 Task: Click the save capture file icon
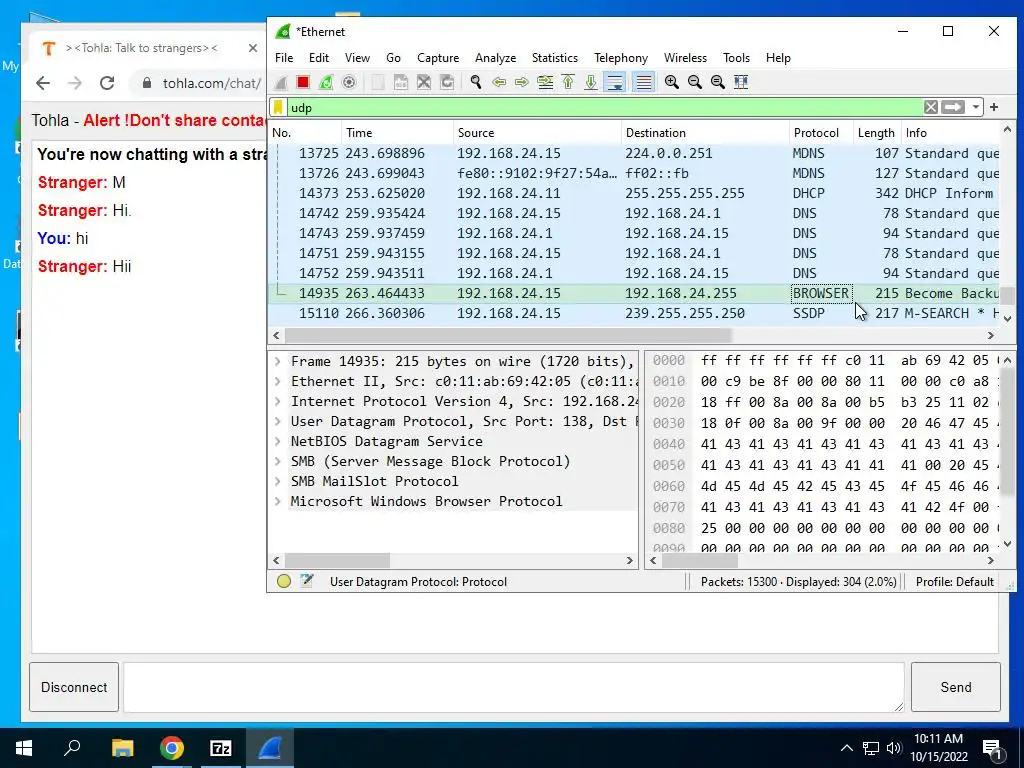[401, 82]
